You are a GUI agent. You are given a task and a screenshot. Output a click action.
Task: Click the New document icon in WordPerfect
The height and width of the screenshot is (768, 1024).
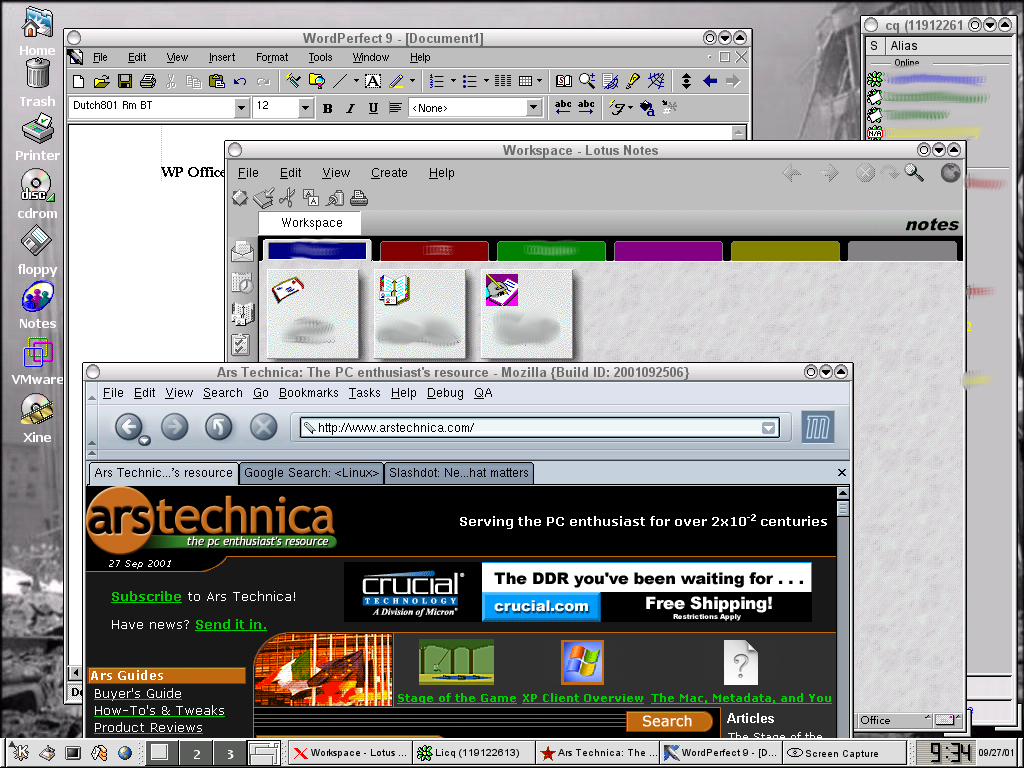[x=78, y=81]
